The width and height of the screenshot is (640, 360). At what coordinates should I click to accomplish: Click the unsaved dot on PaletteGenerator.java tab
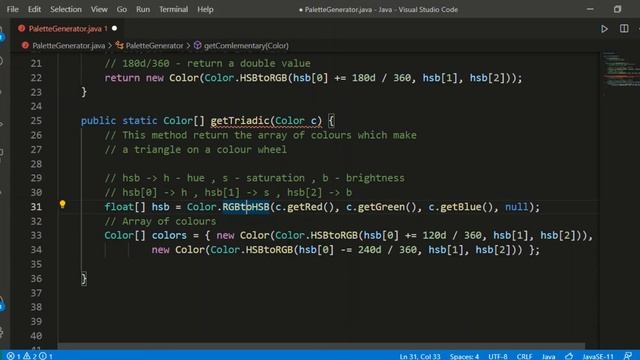115,28
